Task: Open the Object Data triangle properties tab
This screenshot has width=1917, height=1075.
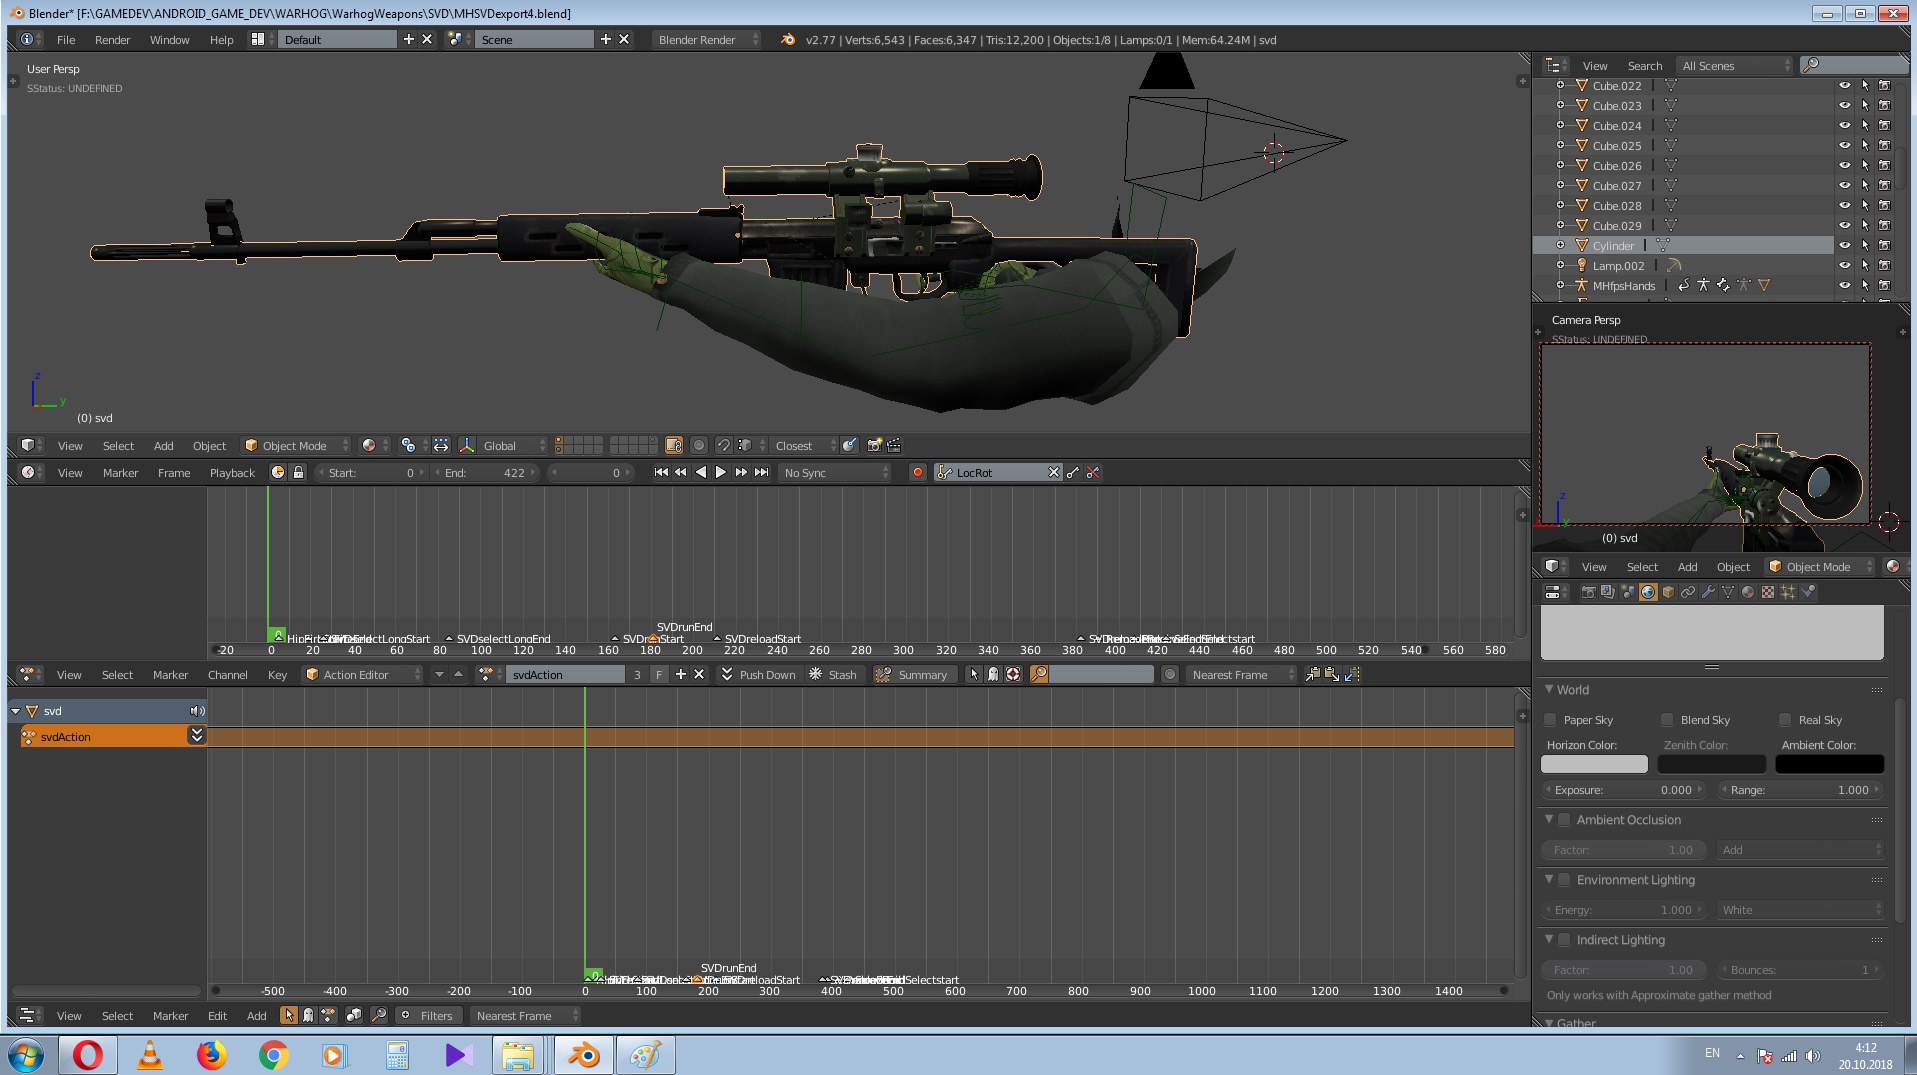Action: 1728,592
